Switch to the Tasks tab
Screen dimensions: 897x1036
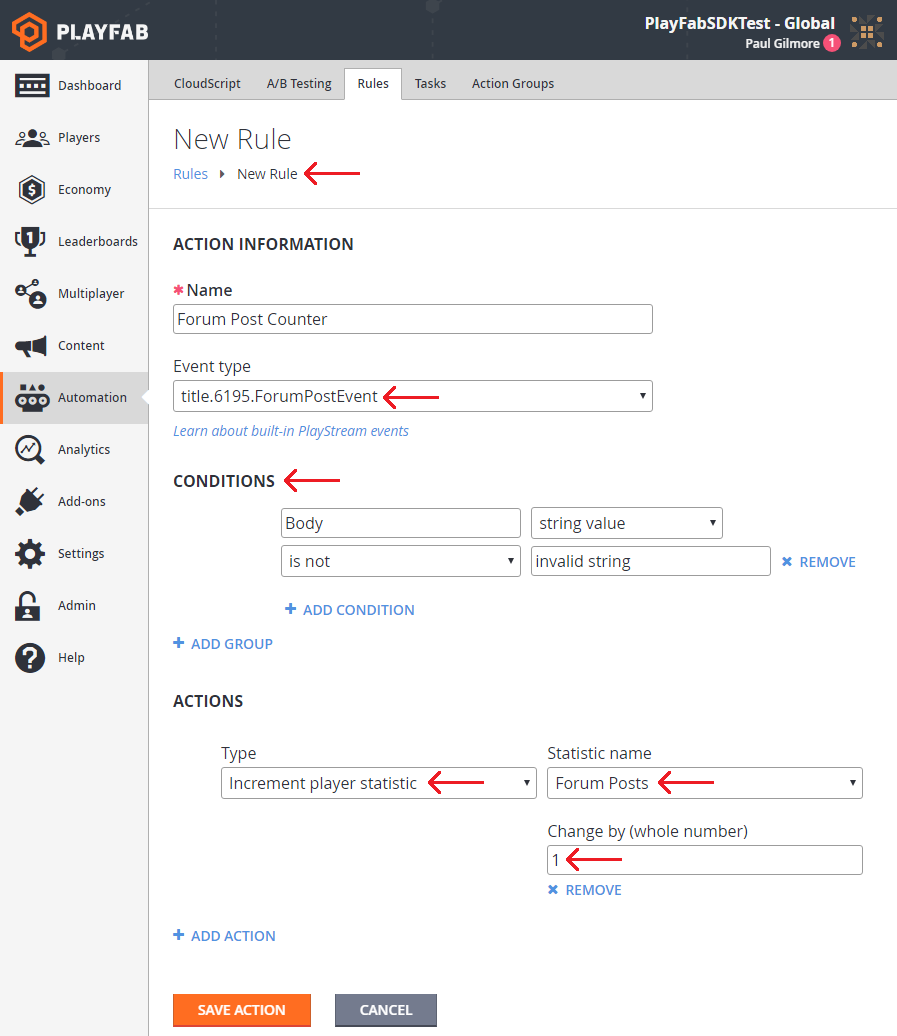430,84
